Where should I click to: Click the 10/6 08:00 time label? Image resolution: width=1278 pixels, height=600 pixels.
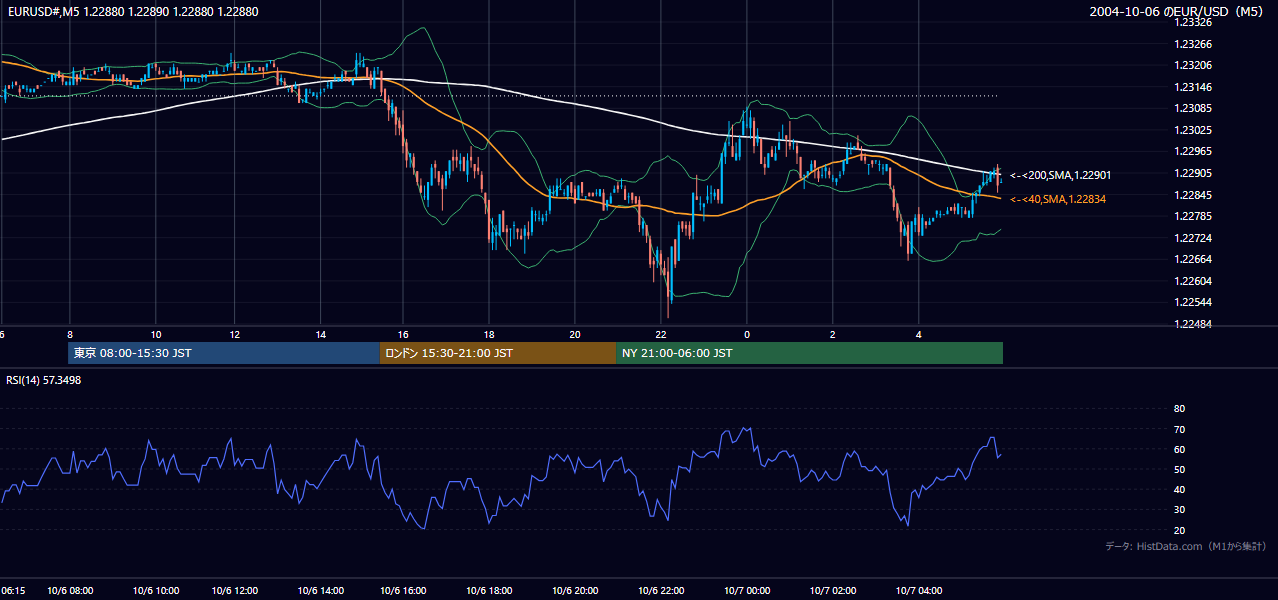[69, 591]
